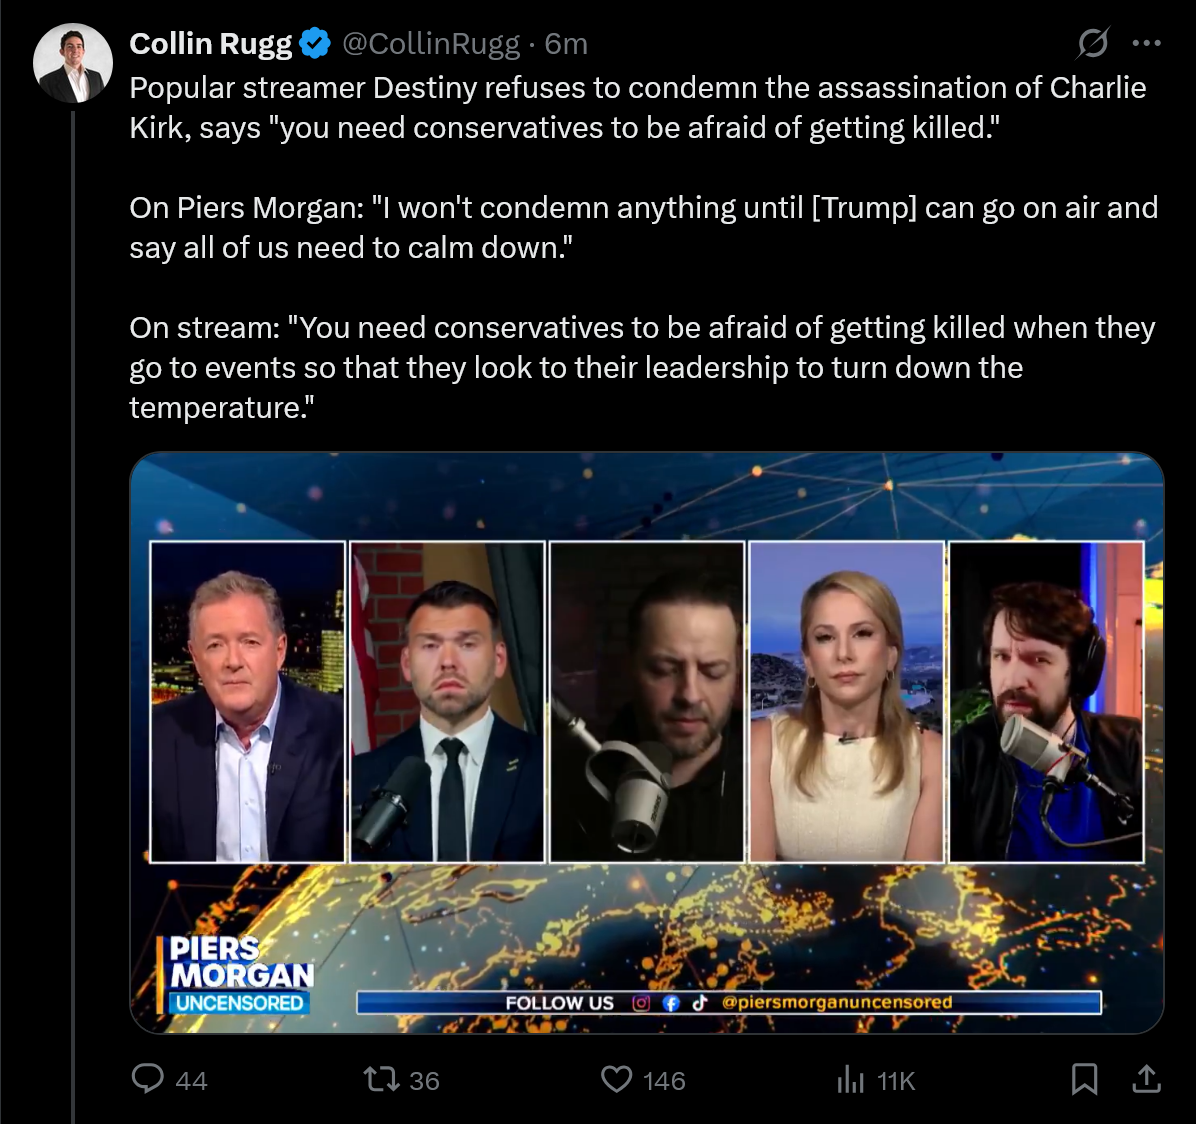This screenshot has width=1196, height=1124.
Task: Click the blue verified badge
Action: pyautogui.click(x=314, y=43)
